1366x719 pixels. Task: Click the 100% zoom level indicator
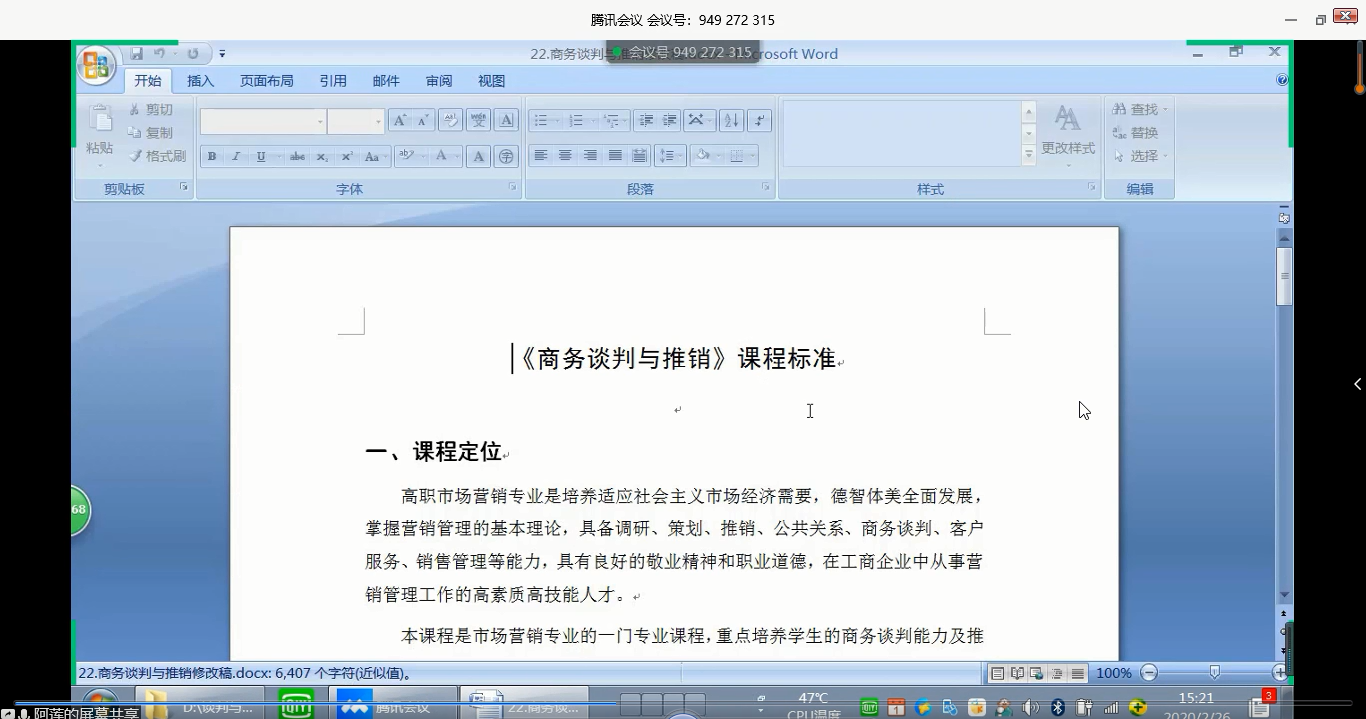[x=1113, y=673]
